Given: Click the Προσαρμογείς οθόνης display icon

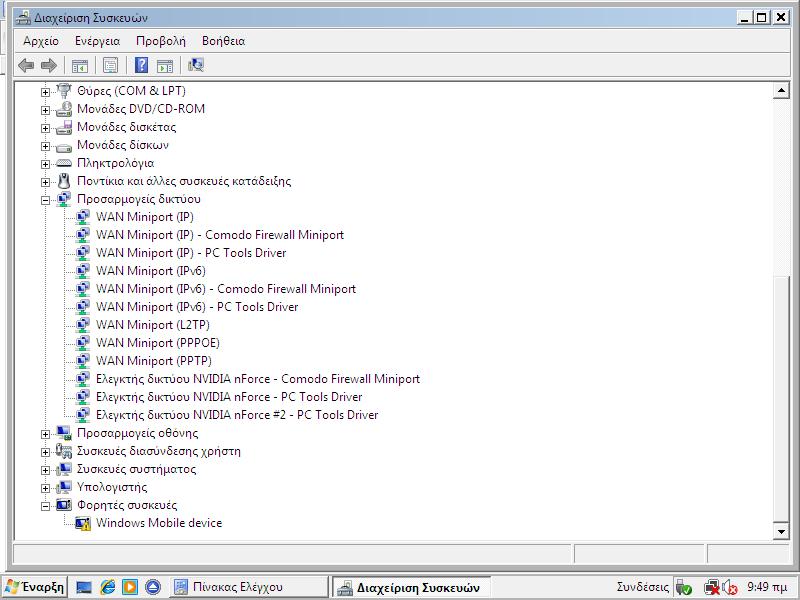Looking at the screenshot, I should point(64,433).
